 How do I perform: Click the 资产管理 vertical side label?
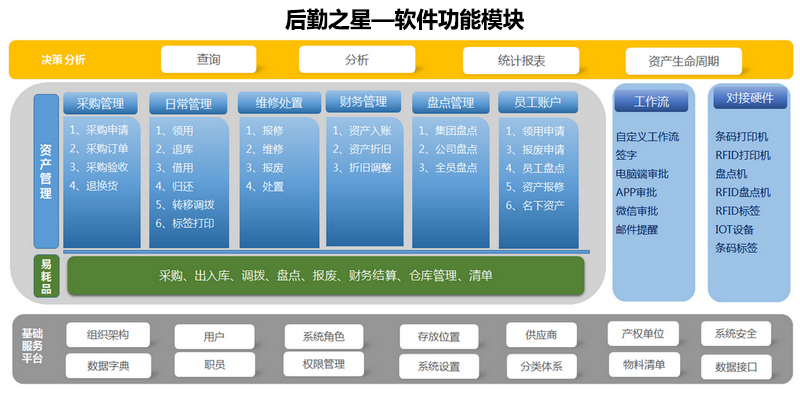46,172
